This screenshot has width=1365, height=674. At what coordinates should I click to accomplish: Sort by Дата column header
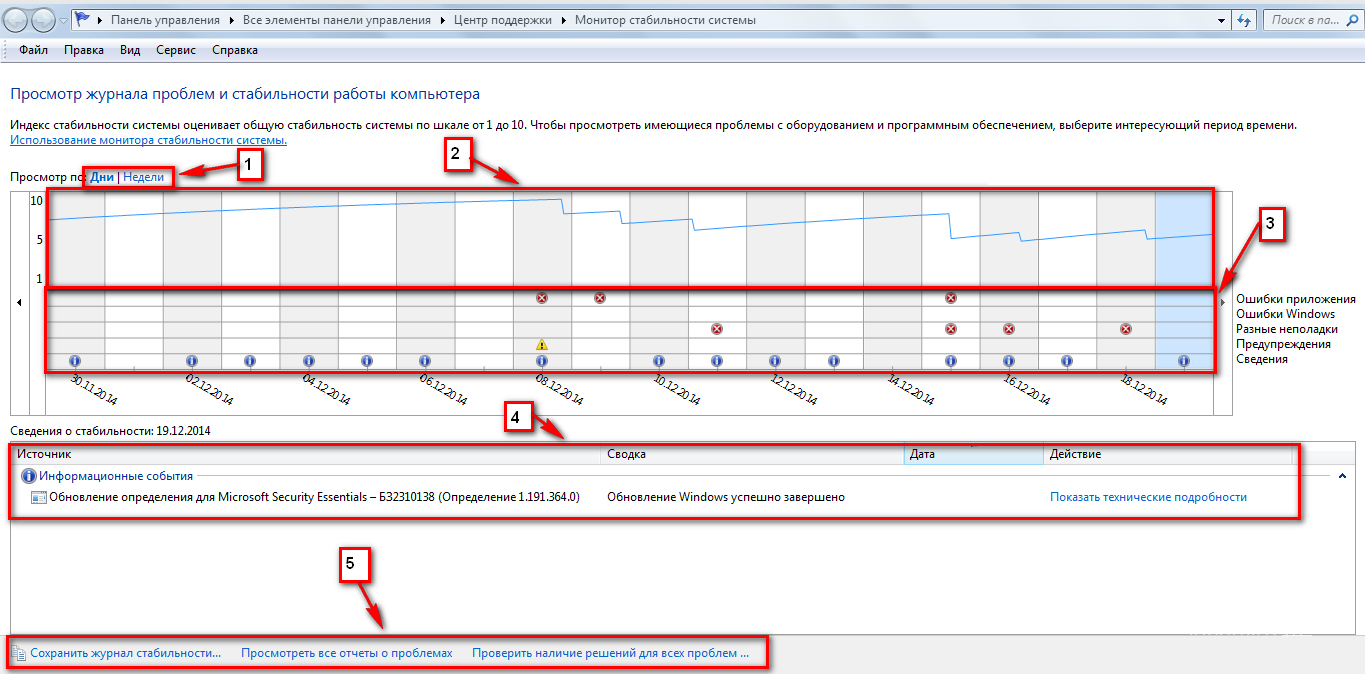pos(973,454)
